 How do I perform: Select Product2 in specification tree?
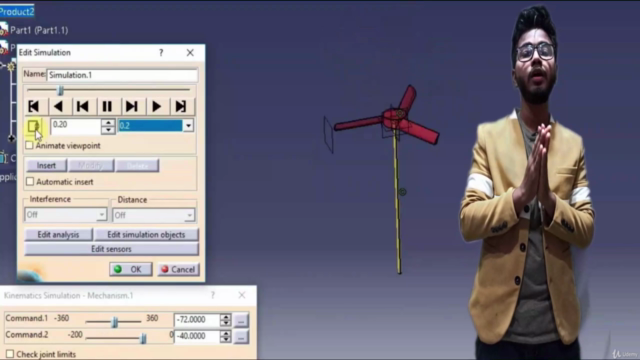click(x=17, y=11)
